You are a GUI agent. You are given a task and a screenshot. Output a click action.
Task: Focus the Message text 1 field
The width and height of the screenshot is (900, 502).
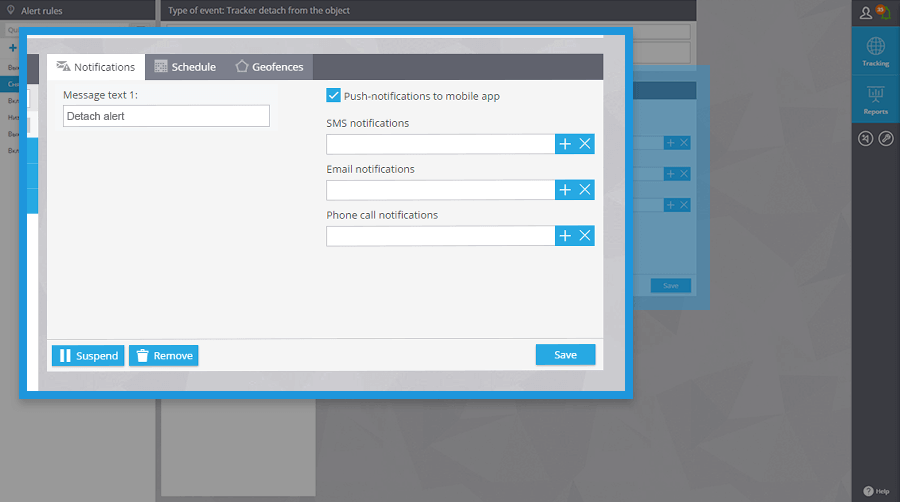tap(166, 116)
